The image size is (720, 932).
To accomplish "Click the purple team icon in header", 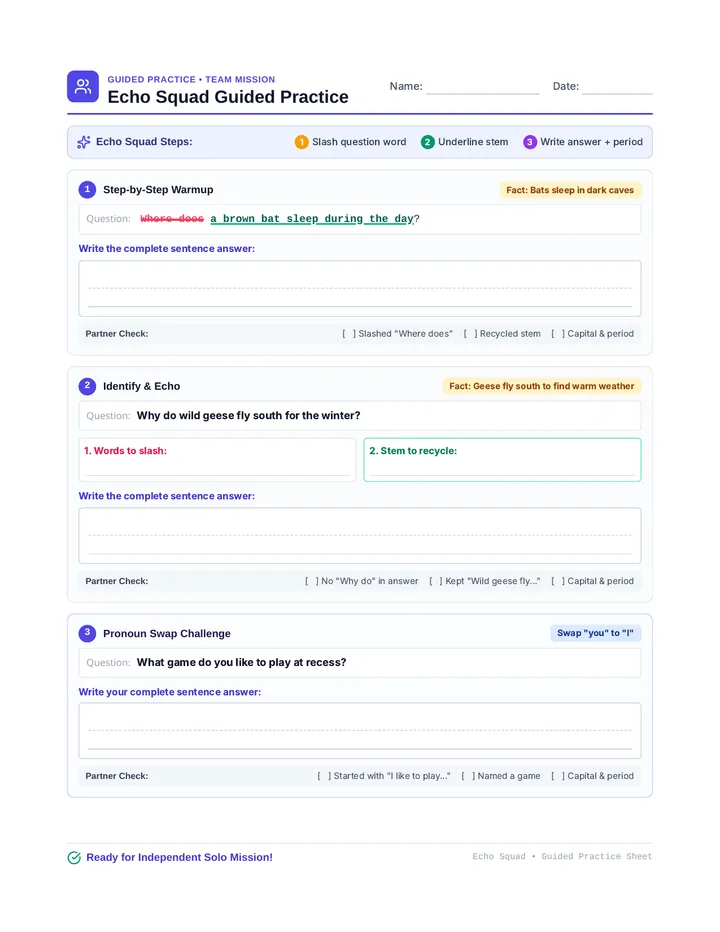I will (x=83, y=87).
